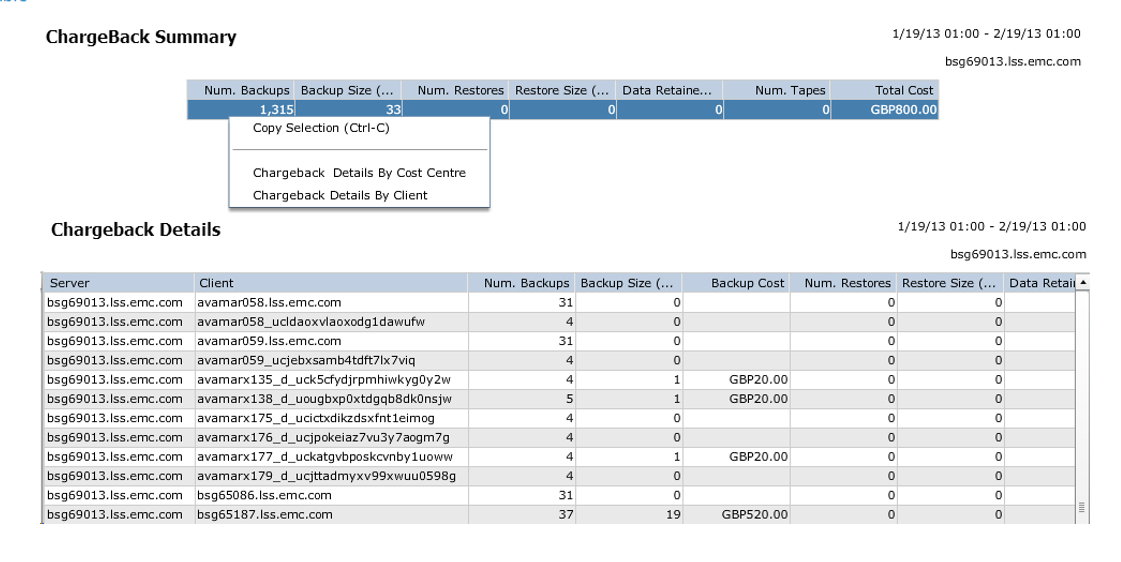Sort details table by Server column header

117,283
